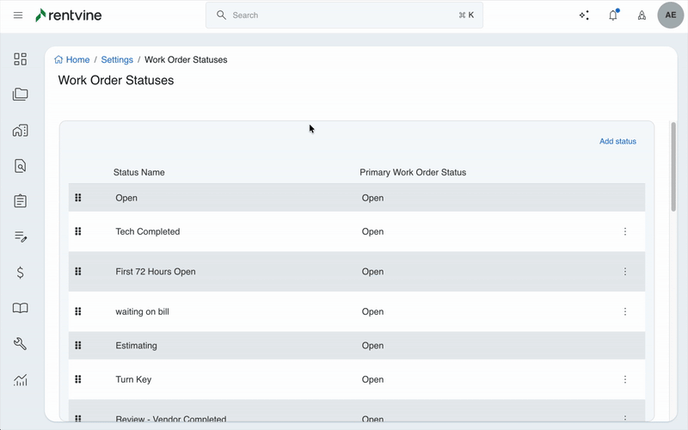
Task: Open the hamburger navigation menu
Action: click(18, 16)
